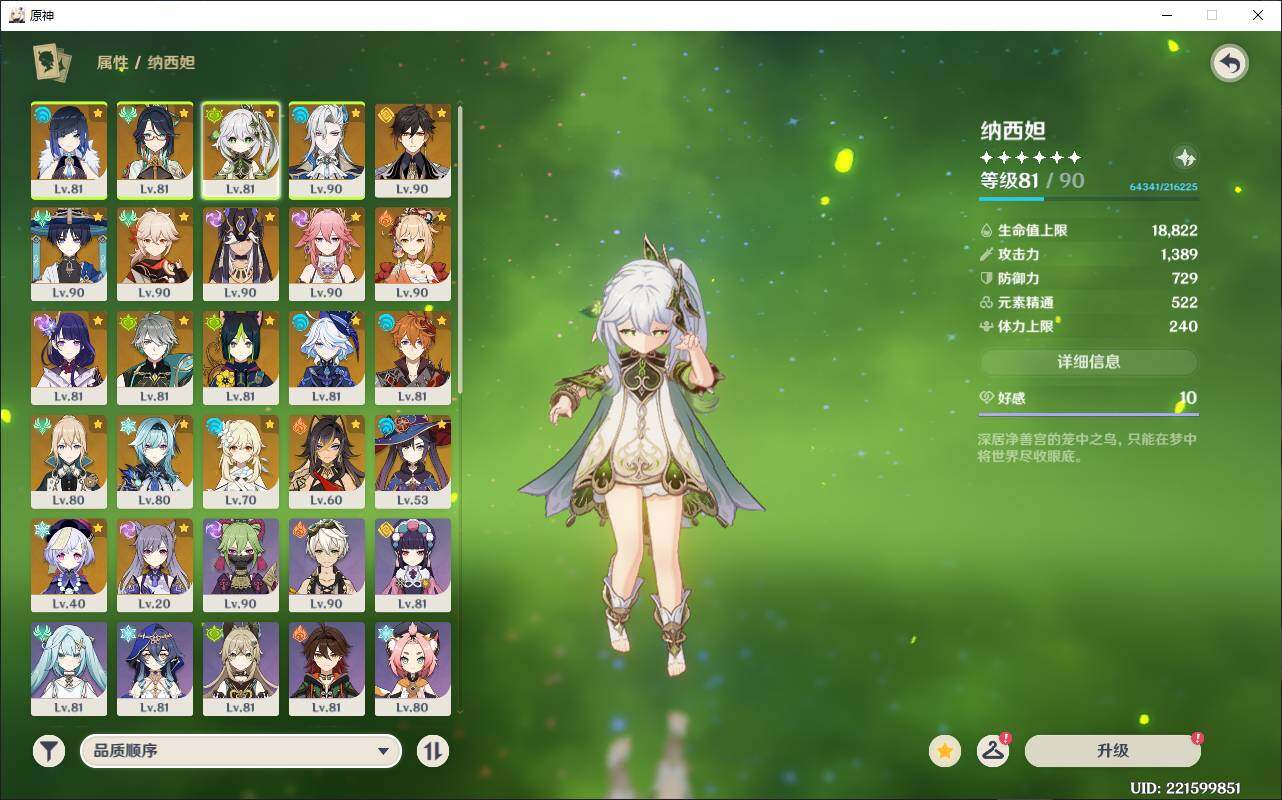The height and width of the screenshot is (800, 1282).
Task: Click the 生命值上限 HP stat row
Action: [1088, 230]
